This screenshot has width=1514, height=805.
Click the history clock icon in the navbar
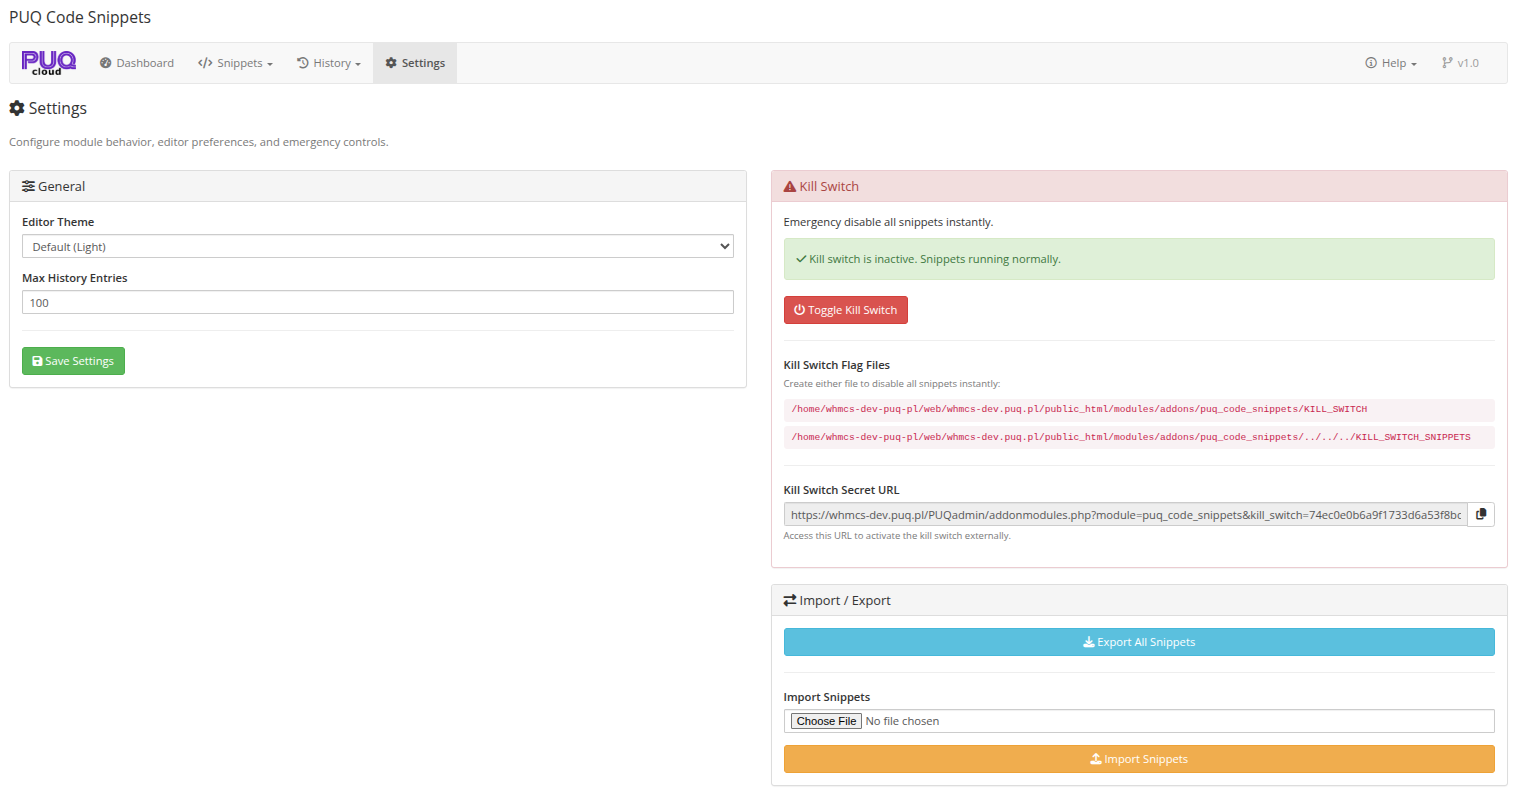303,62
